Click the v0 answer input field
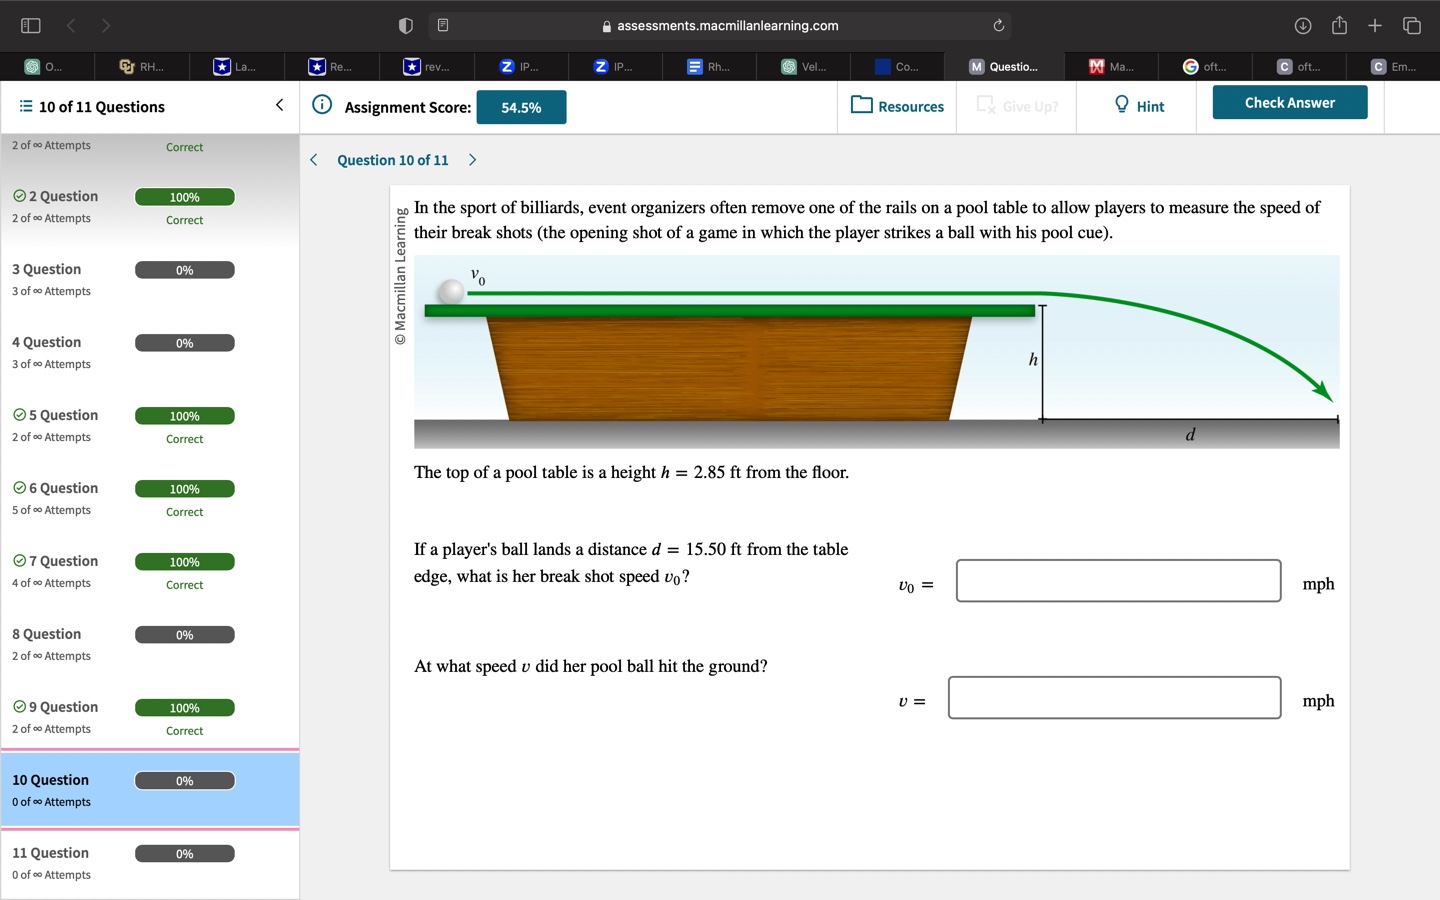This screenshot has width=1440, height=900. pyautogui.click(x=1118, y=580)
